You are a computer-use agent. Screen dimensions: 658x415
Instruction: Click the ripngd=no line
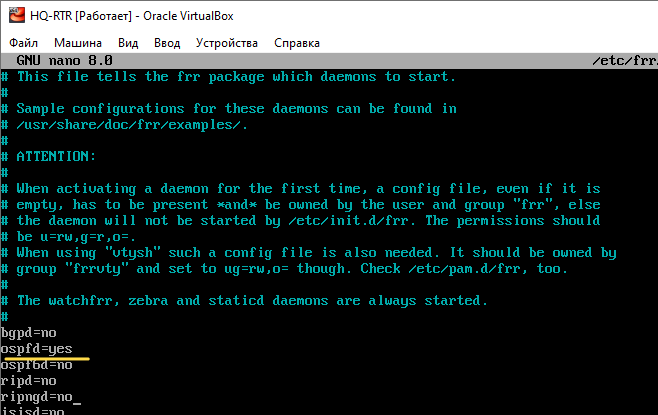coord(37,397)
